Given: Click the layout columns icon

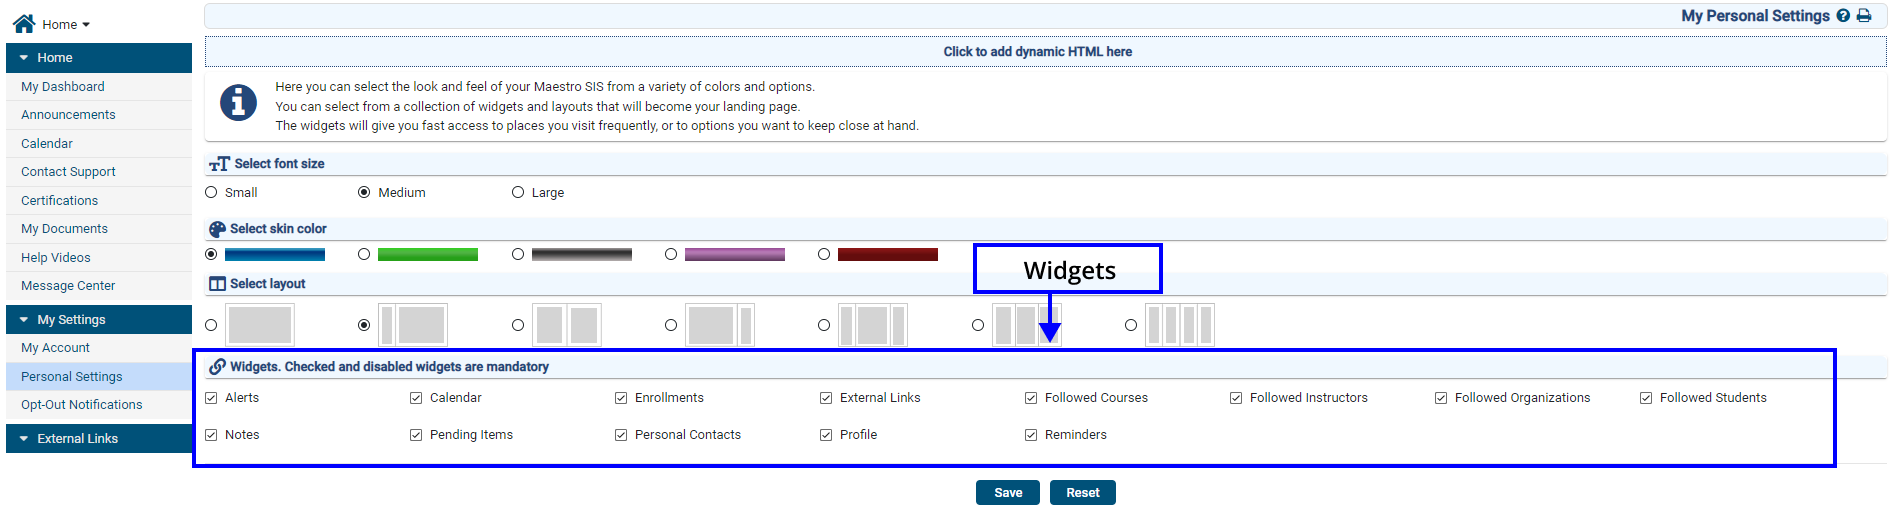Looking at the screenshot, I should (217, 284).
